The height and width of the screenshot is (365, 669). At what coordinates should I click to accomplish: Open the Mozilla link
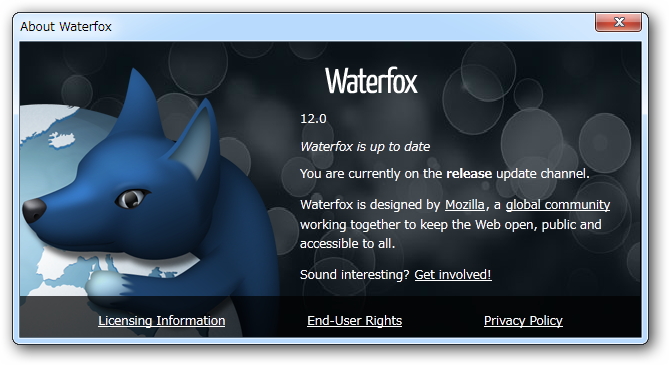click(x=465, y=205)
